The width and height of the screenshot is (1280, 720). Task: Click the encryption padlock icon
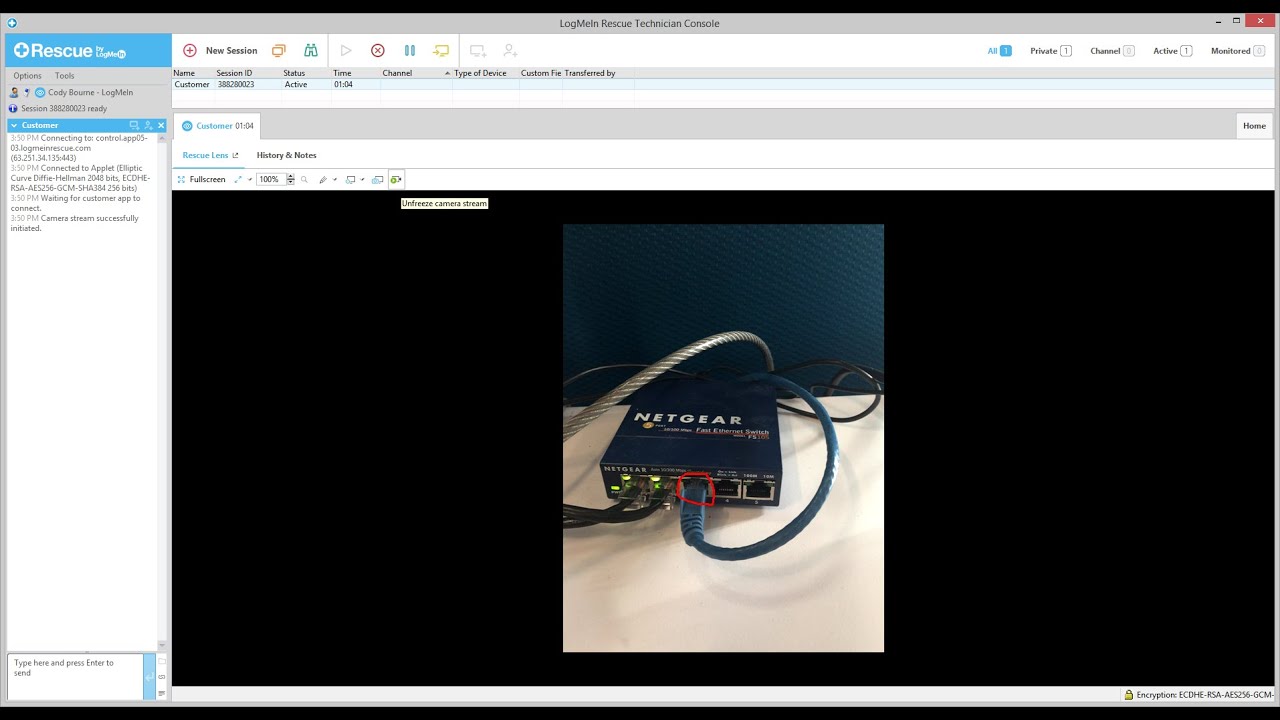(x=1129, y=694)
